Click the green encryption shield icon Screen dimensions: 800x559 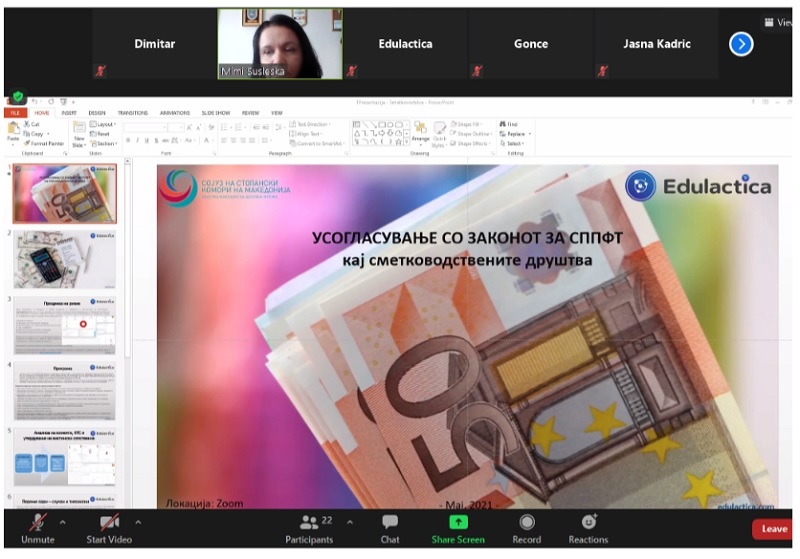[x=18, y=95]
